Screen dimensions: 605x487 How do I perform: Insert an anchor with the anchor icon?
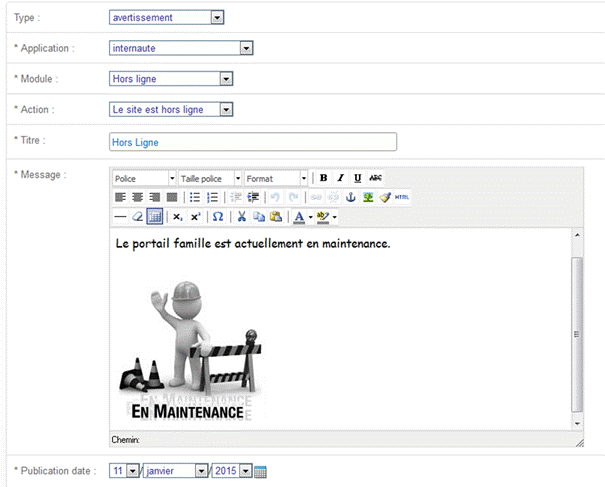click(350, 197)
